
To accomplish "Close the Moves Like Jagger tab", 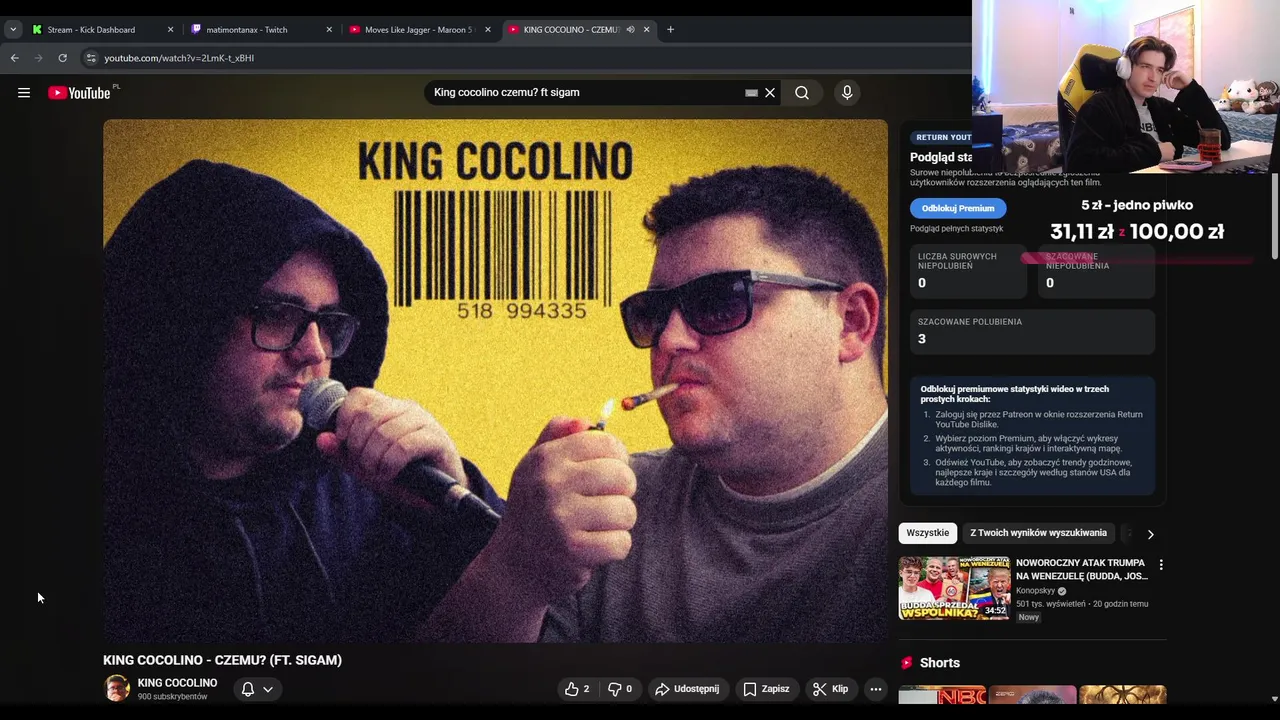I will tap(488, 30).
